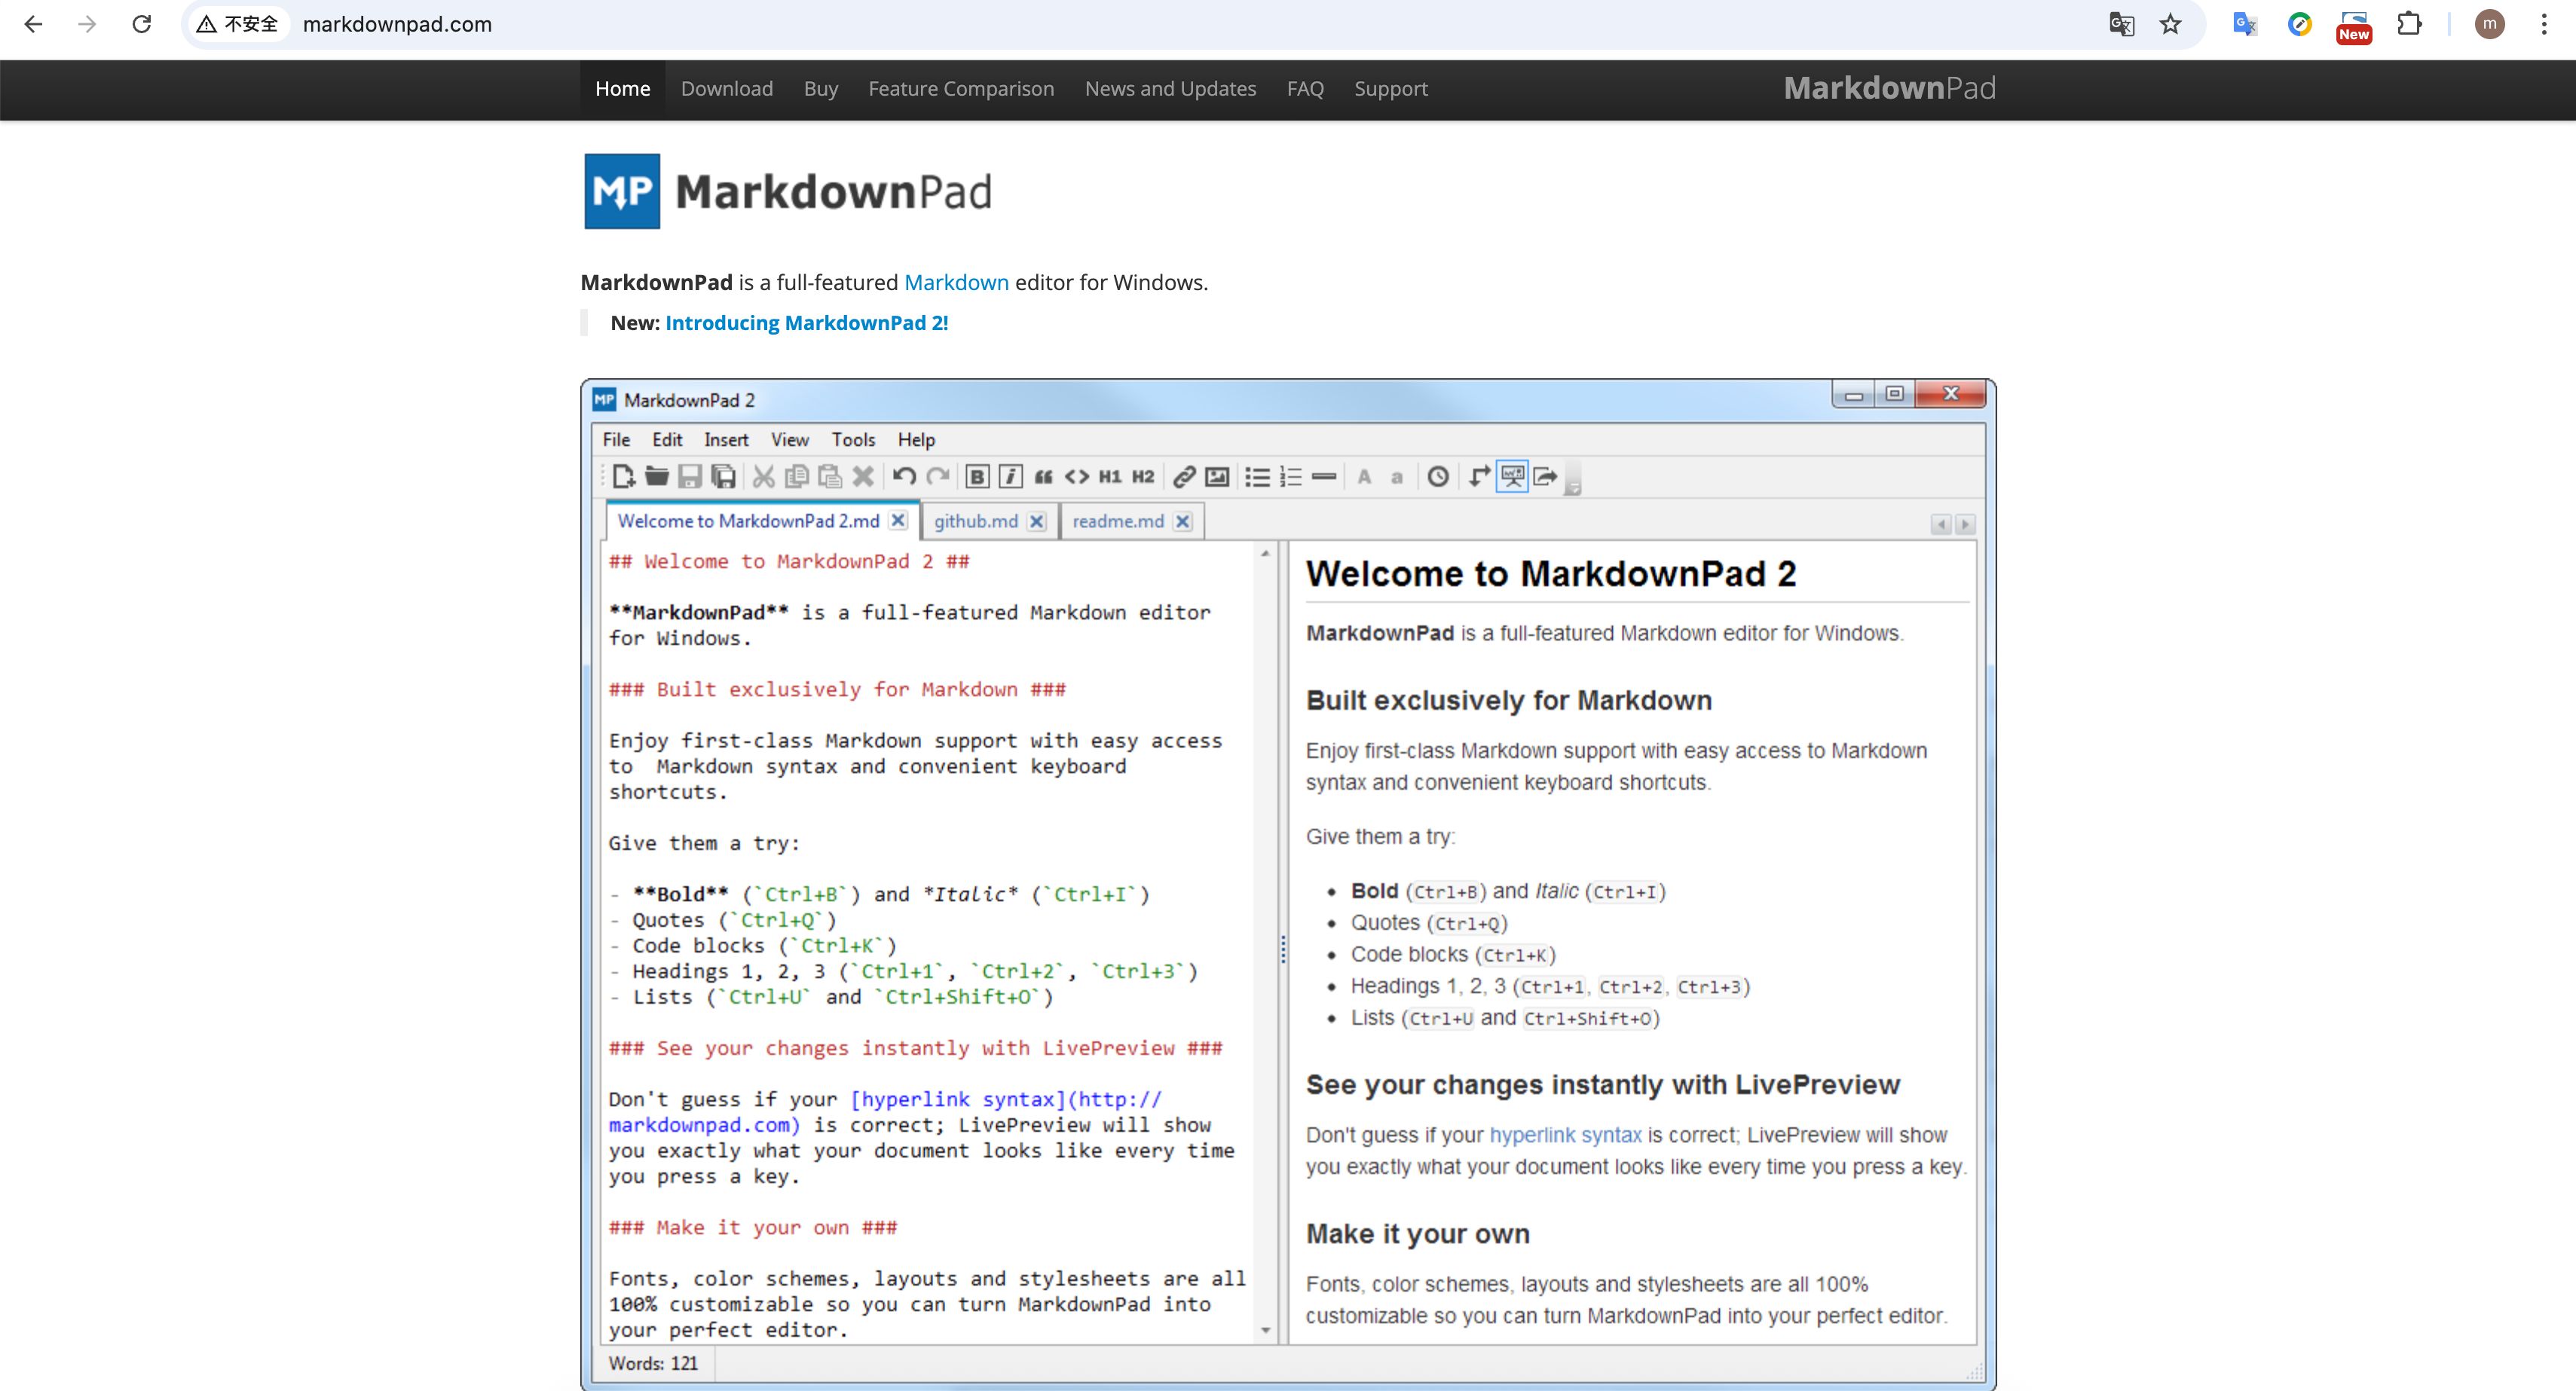Switch to the readme.md tab
The width and height of the screenshot is (2576, 1391).
click(x=1117, y=521)
